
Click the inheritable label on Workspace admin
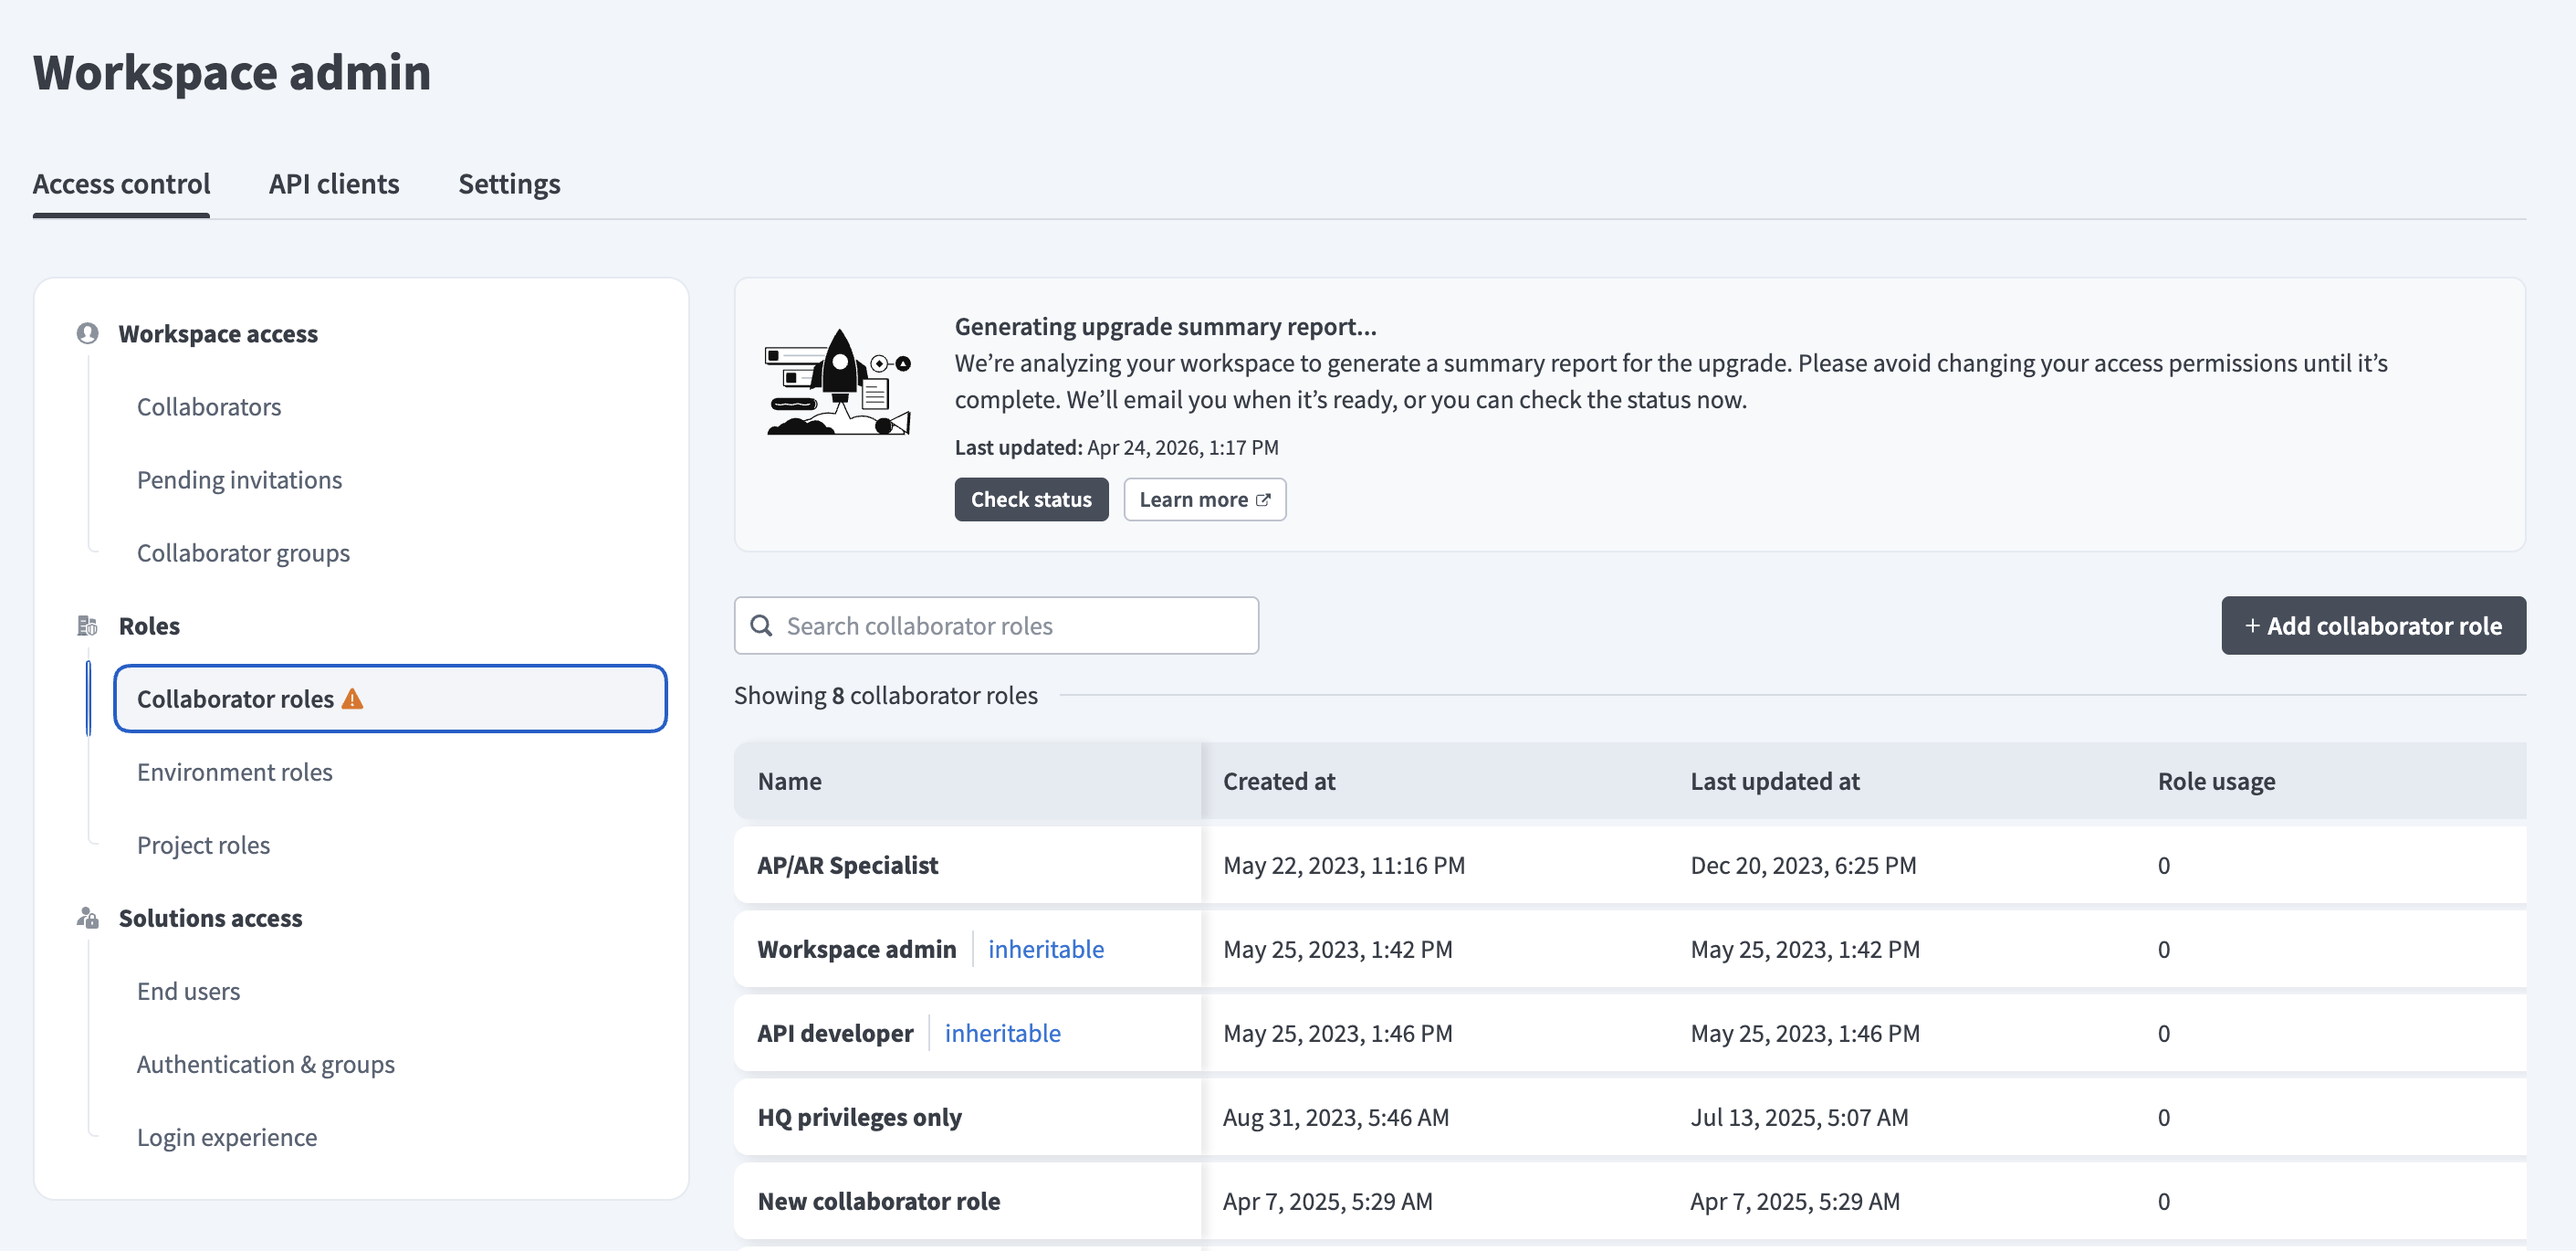pyautogui.click(x=1046, y=949)
